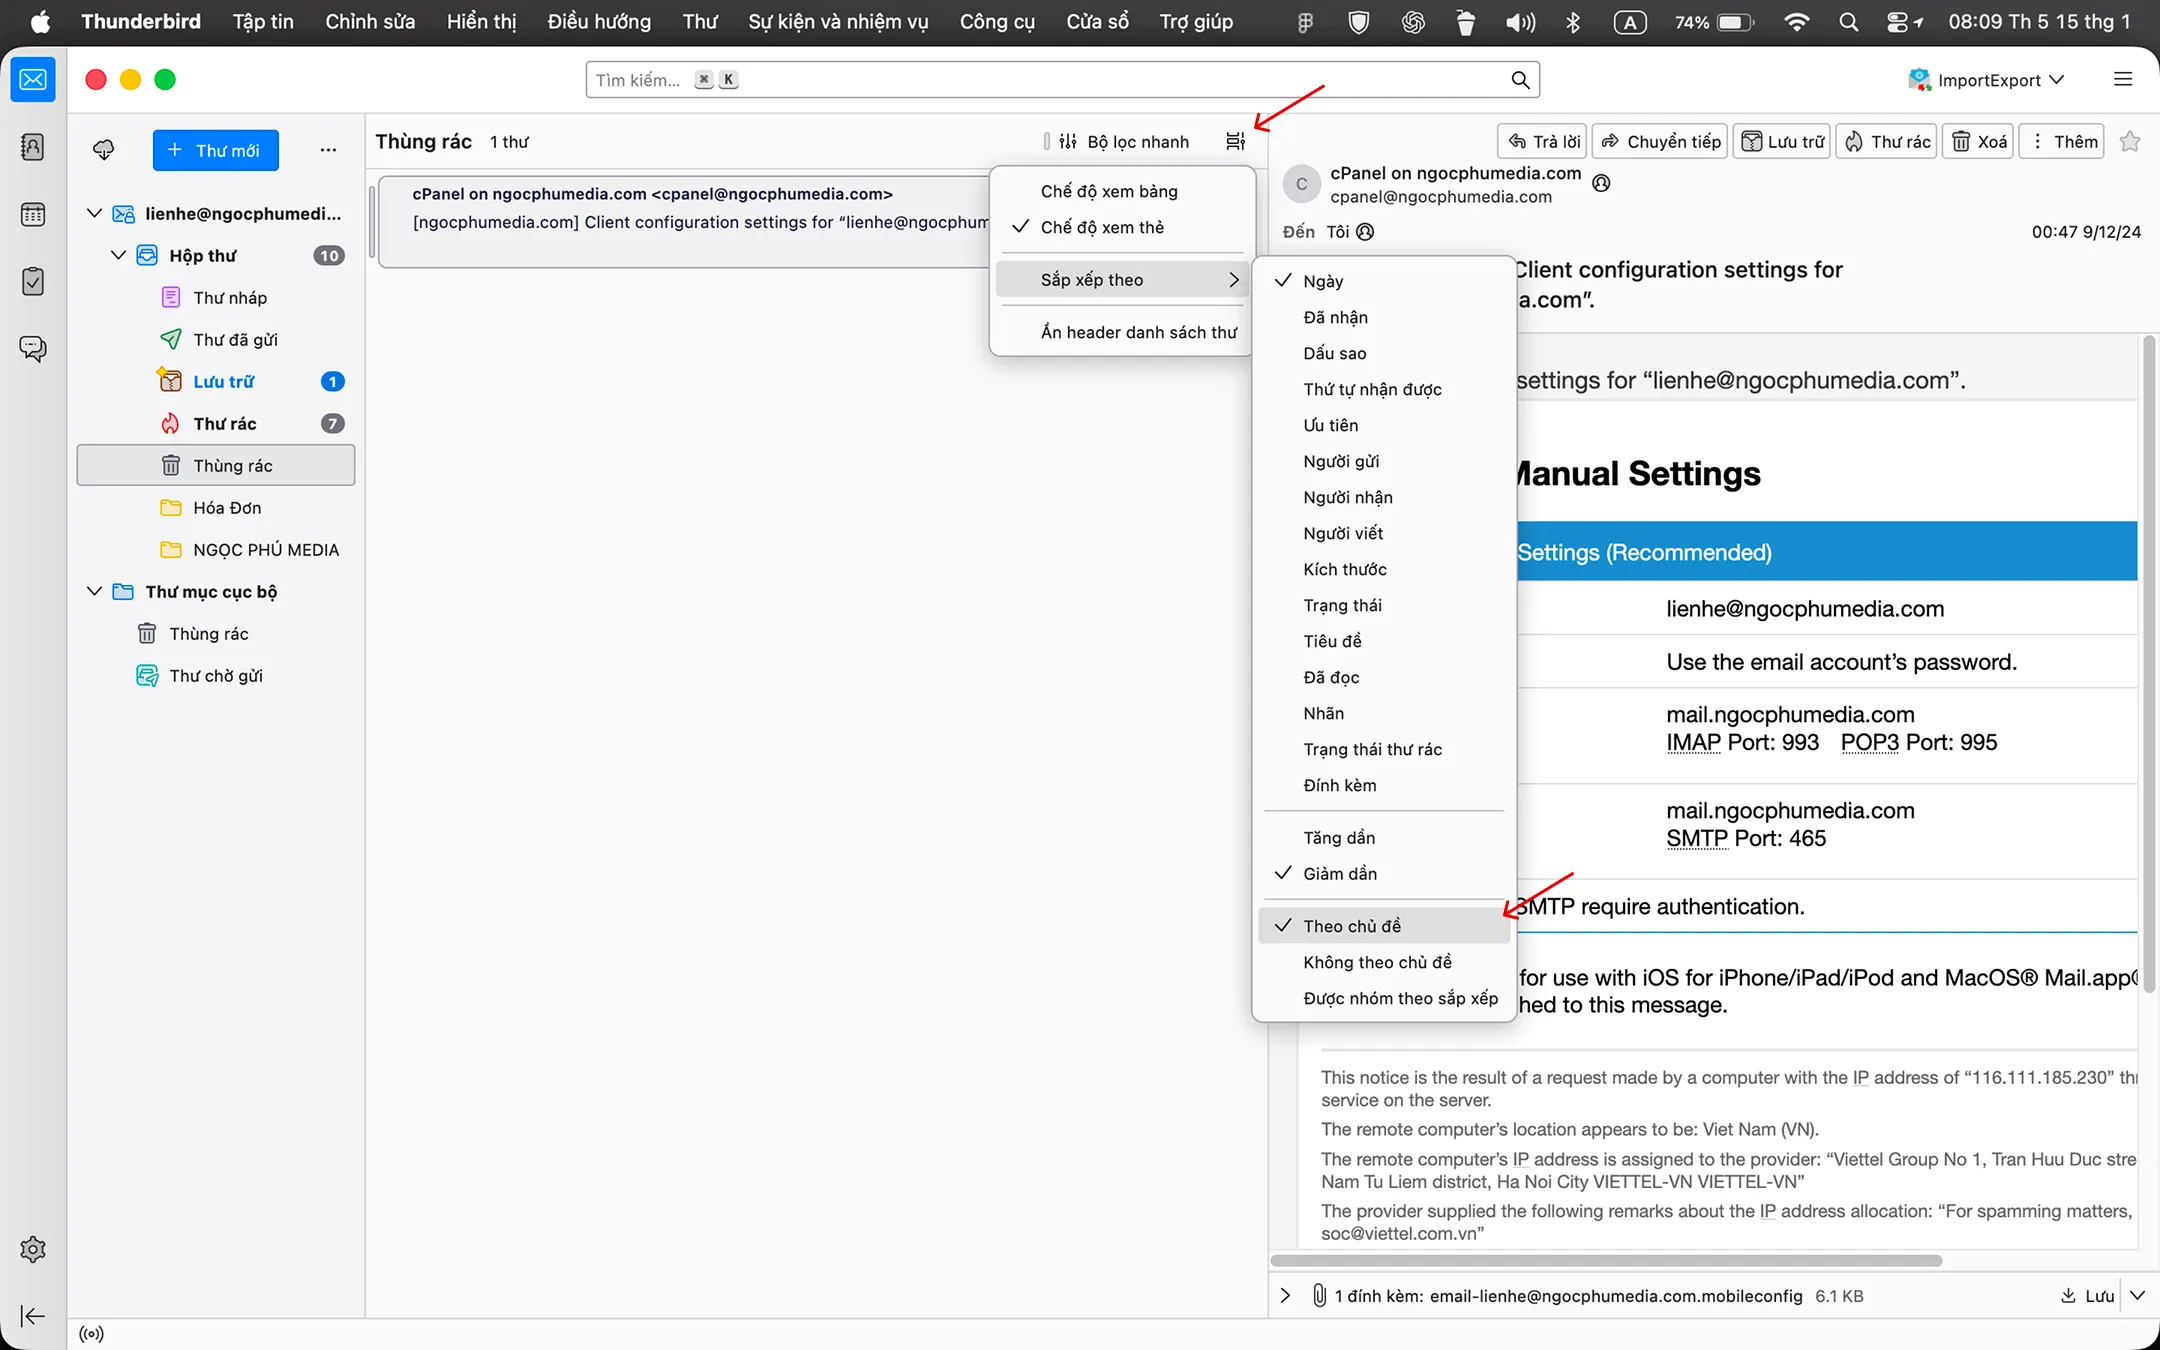Collapse the Hộp thư folder tree
2160x1350 pixels.
click(118, 255)
